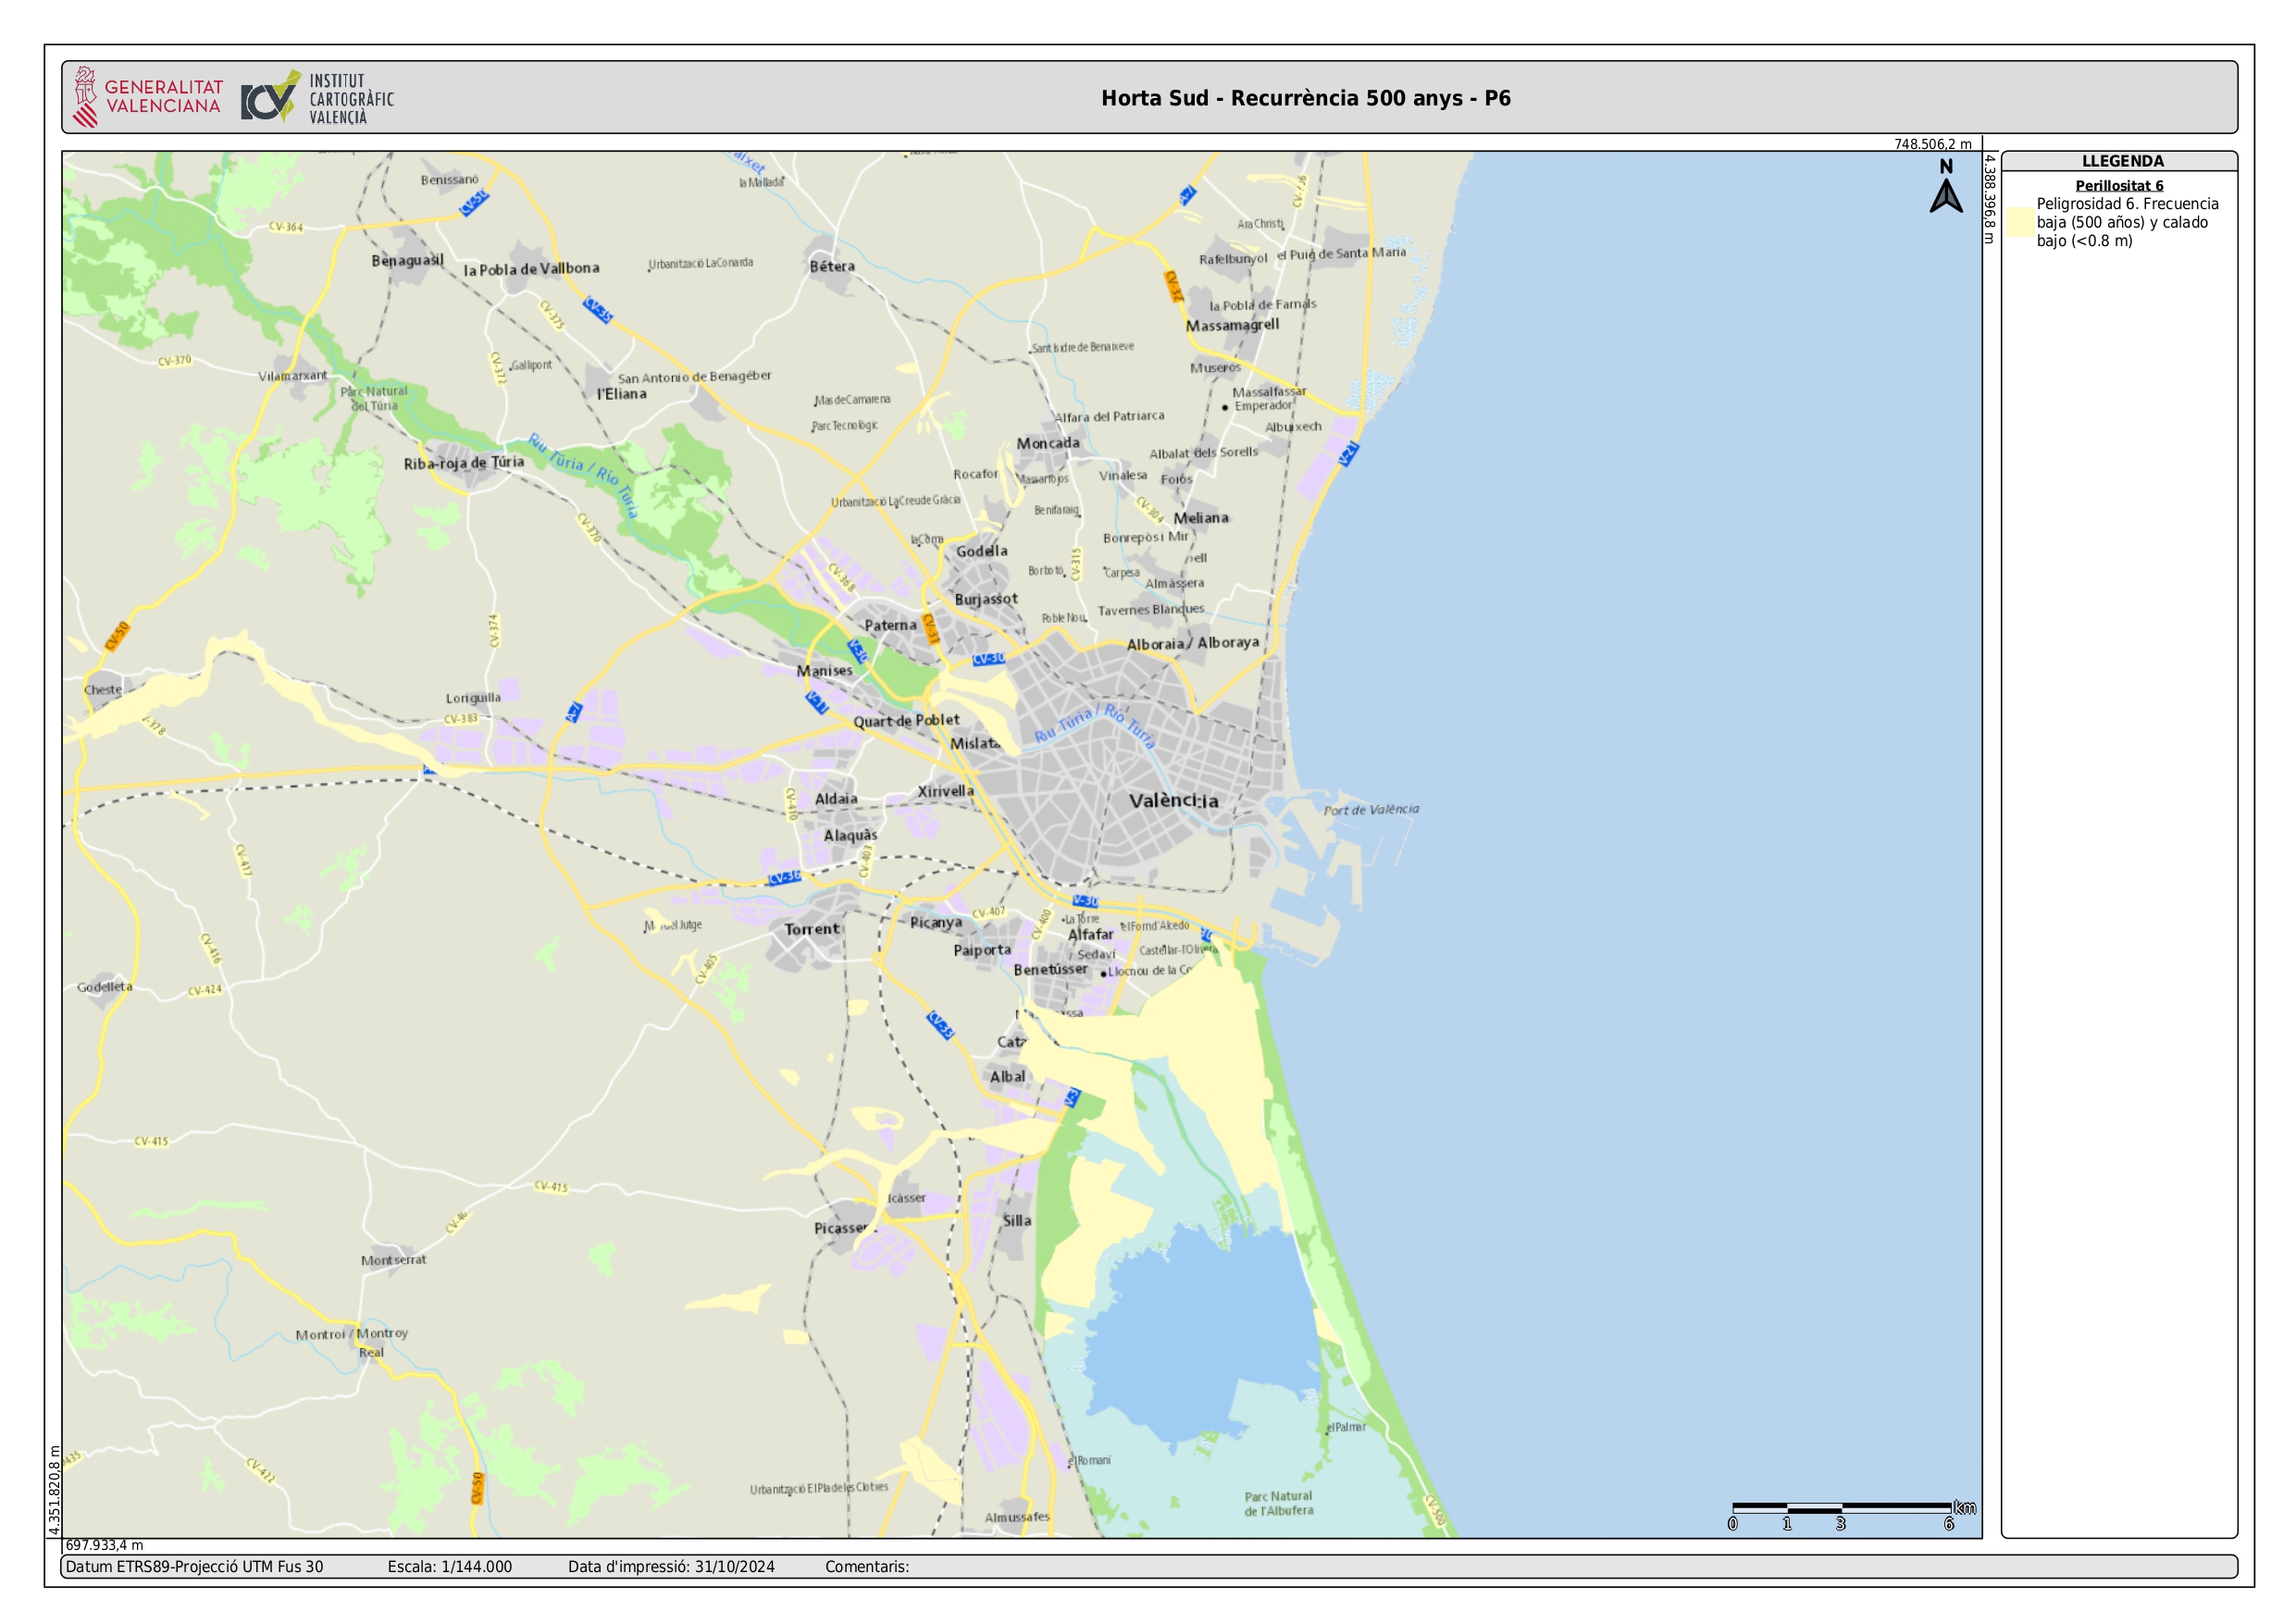Click the Comentaris field in footer
This screenshot has width=2296, height=1623.
866,1566
